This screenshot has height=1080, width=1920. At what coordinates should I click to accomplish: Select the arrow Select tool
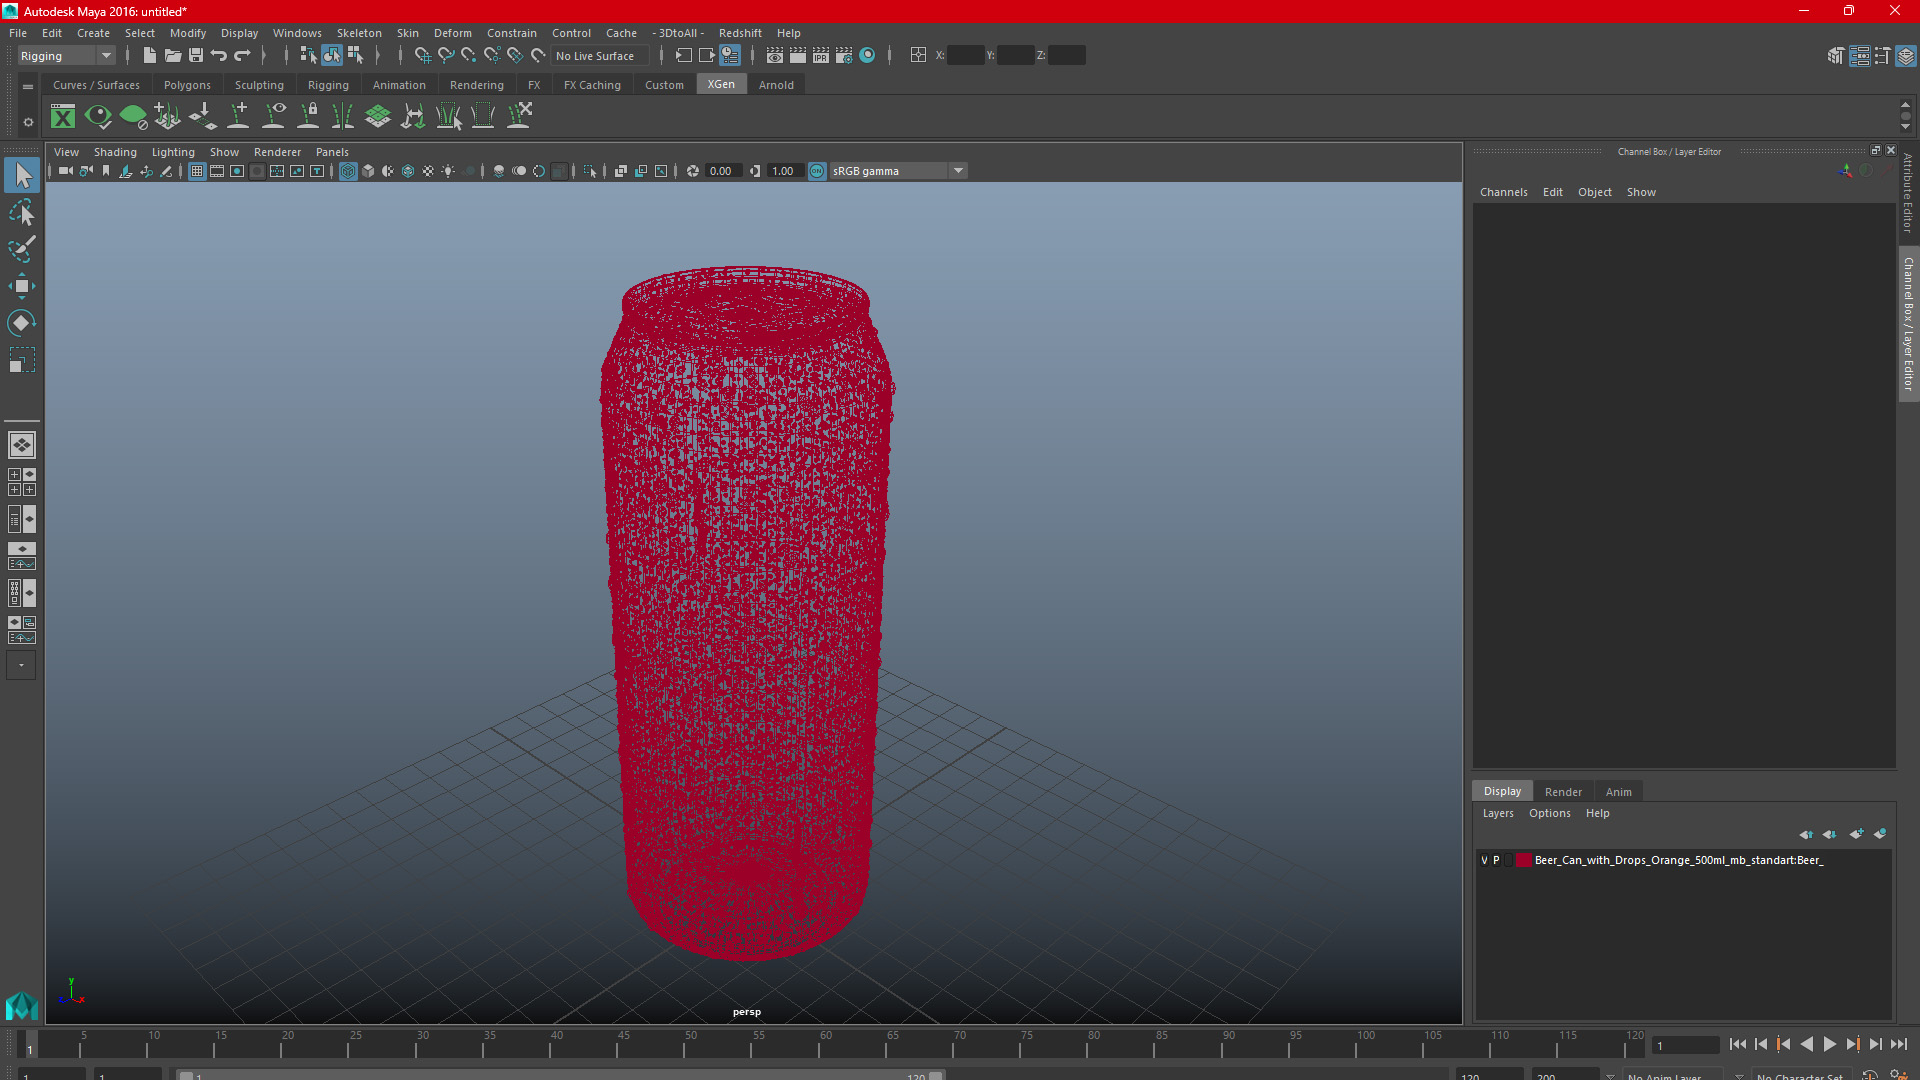click(x=22, y=176)
